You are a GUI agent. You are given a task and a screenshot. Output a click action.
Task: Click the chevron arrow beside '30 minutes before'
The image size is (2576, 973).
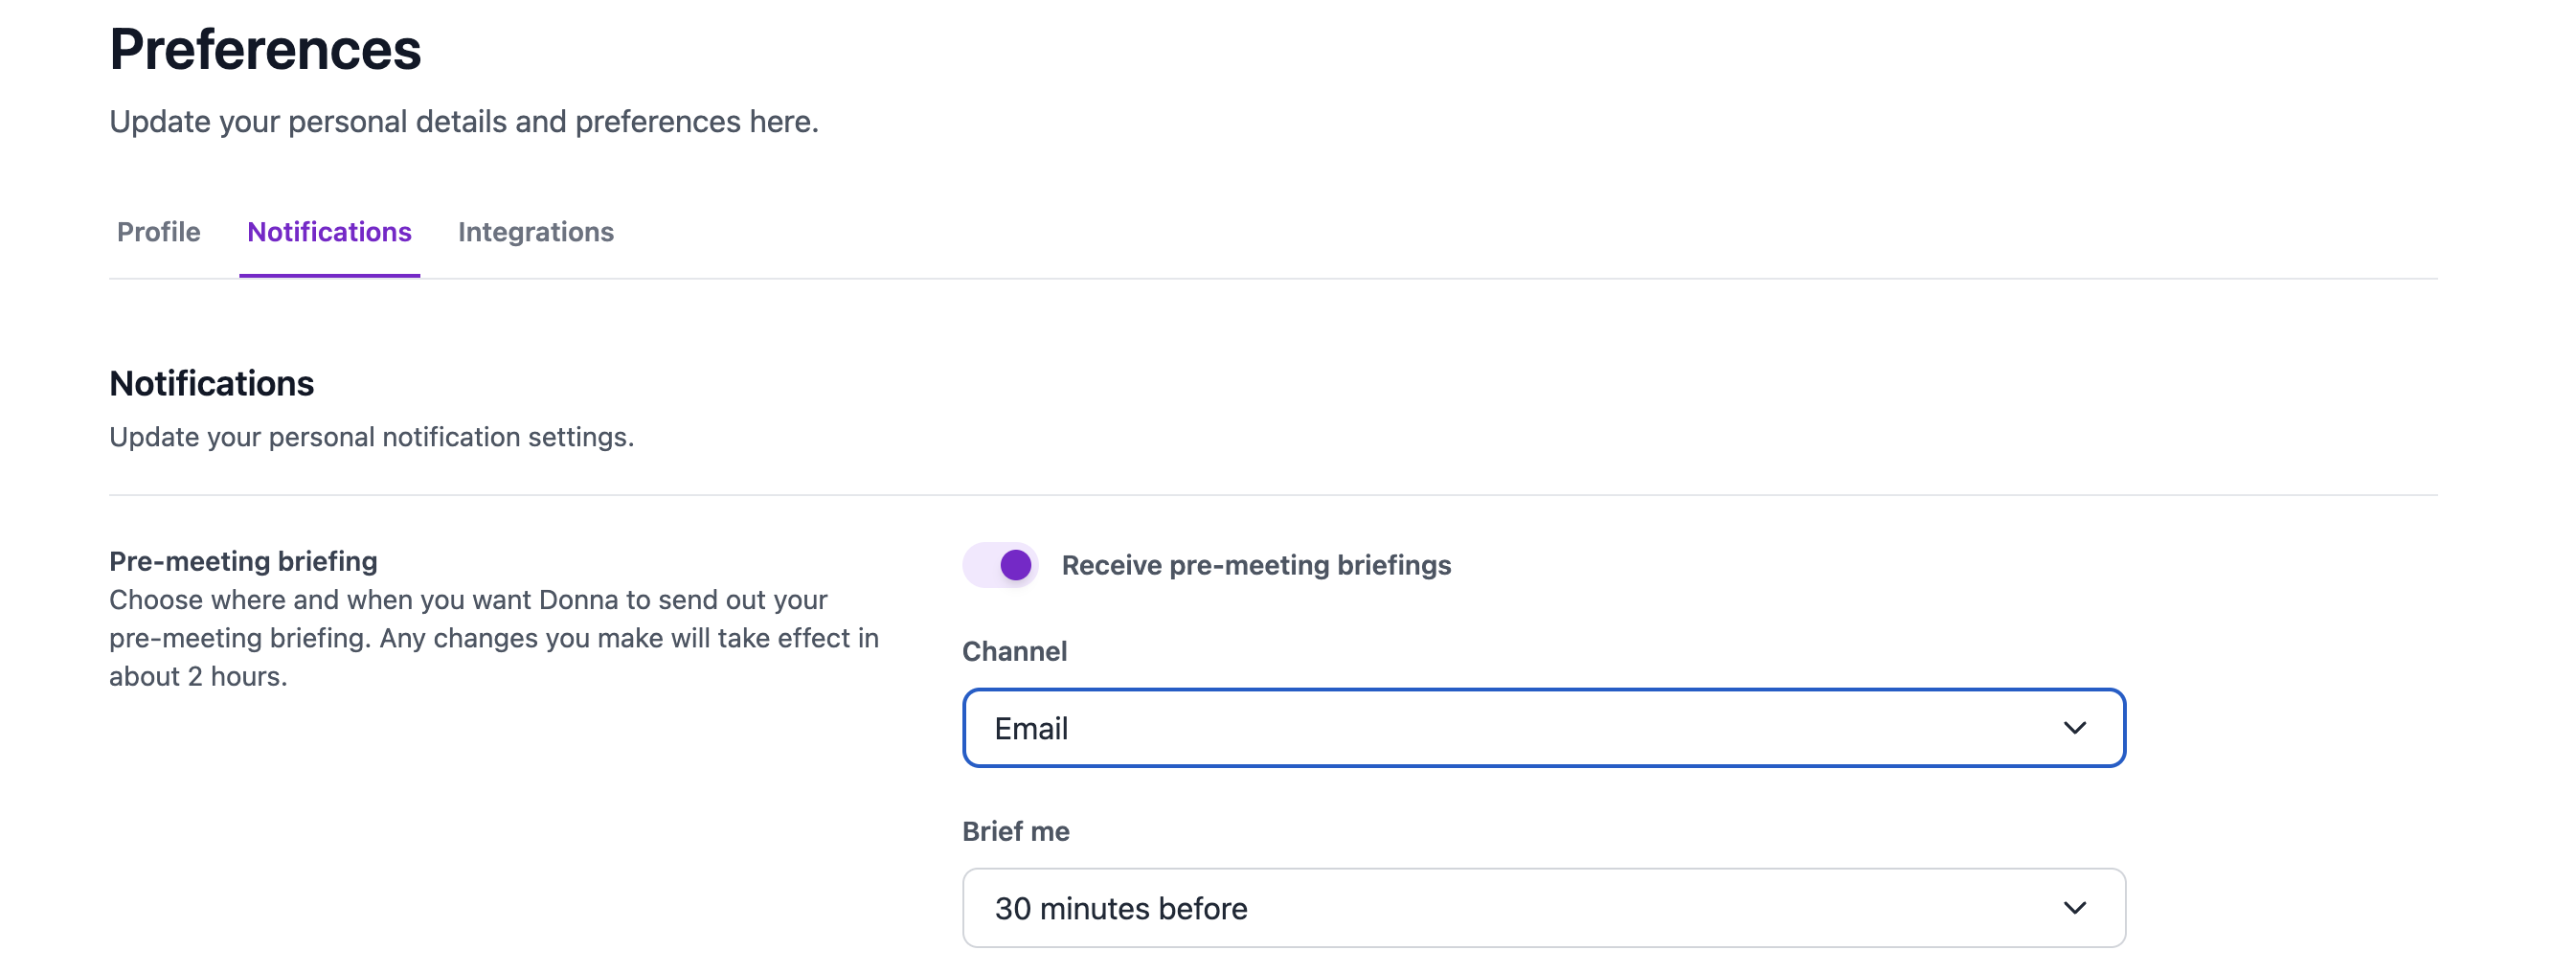(x=2074, y=908)
